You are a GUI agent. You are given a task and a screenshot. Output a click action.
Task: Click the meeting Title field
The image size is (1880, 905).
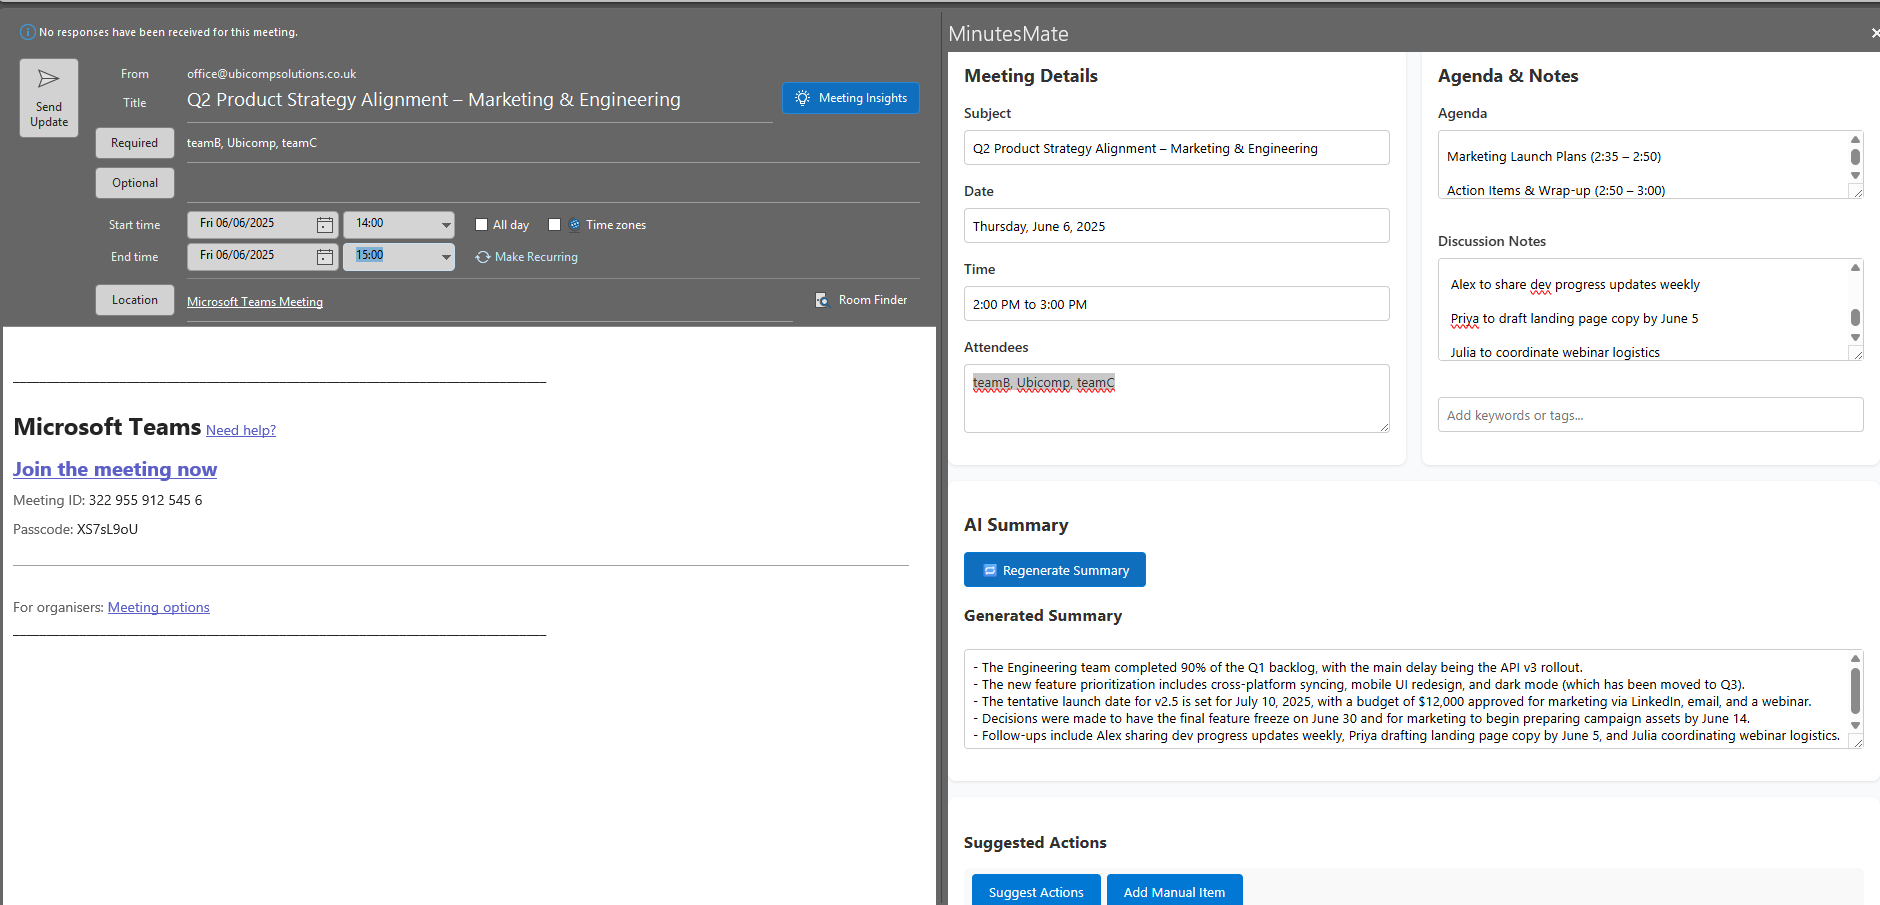pos(480,100)
